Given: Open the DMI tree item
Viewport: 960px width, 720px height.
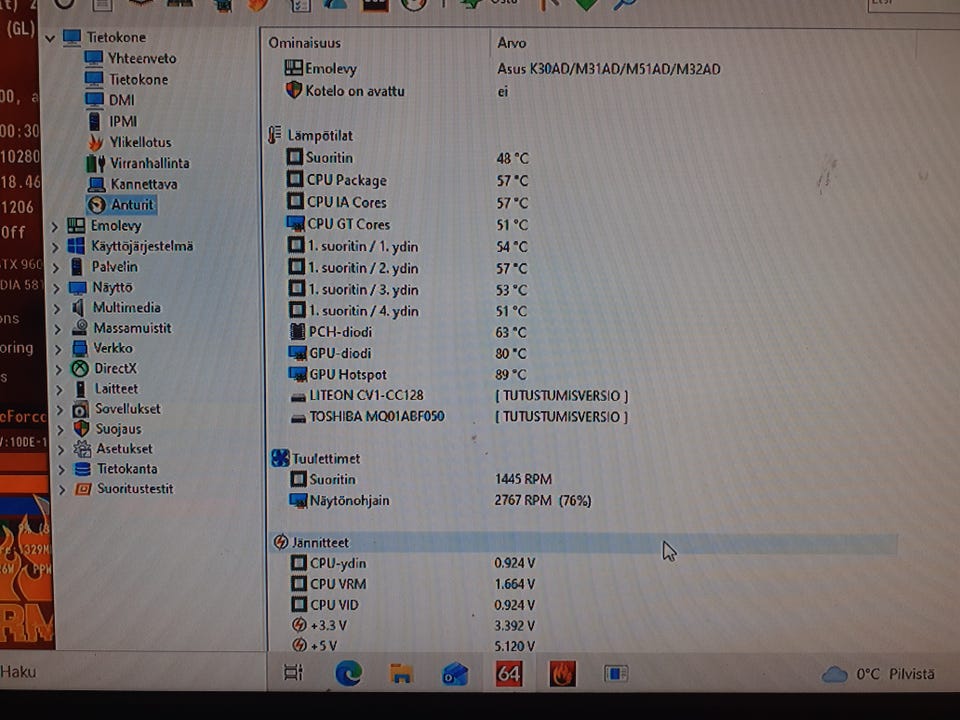Looking at the screenshot, I should point(121,100).
